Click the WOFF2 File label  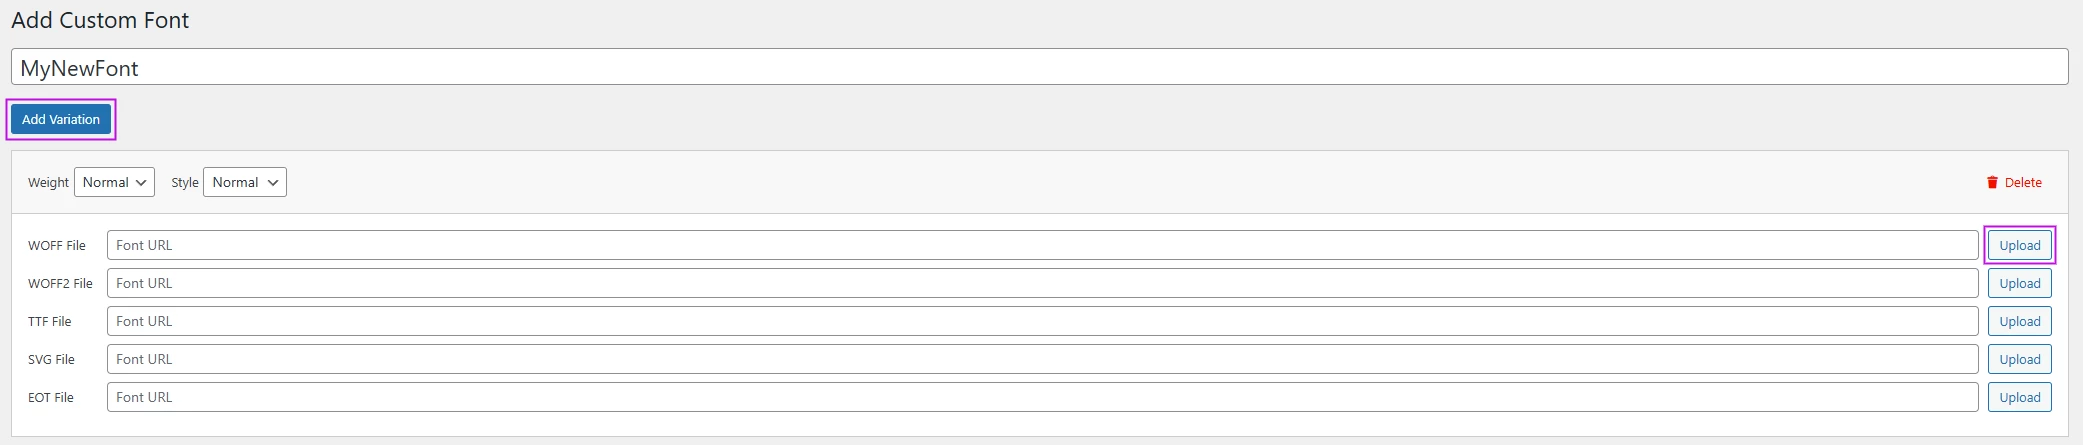pos(60,283)
